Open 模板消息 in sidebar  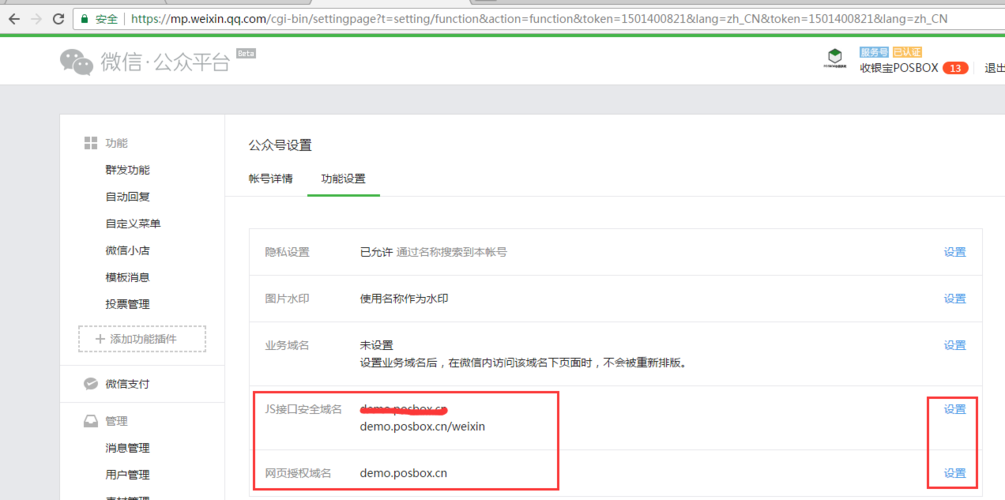pos(128,278)
